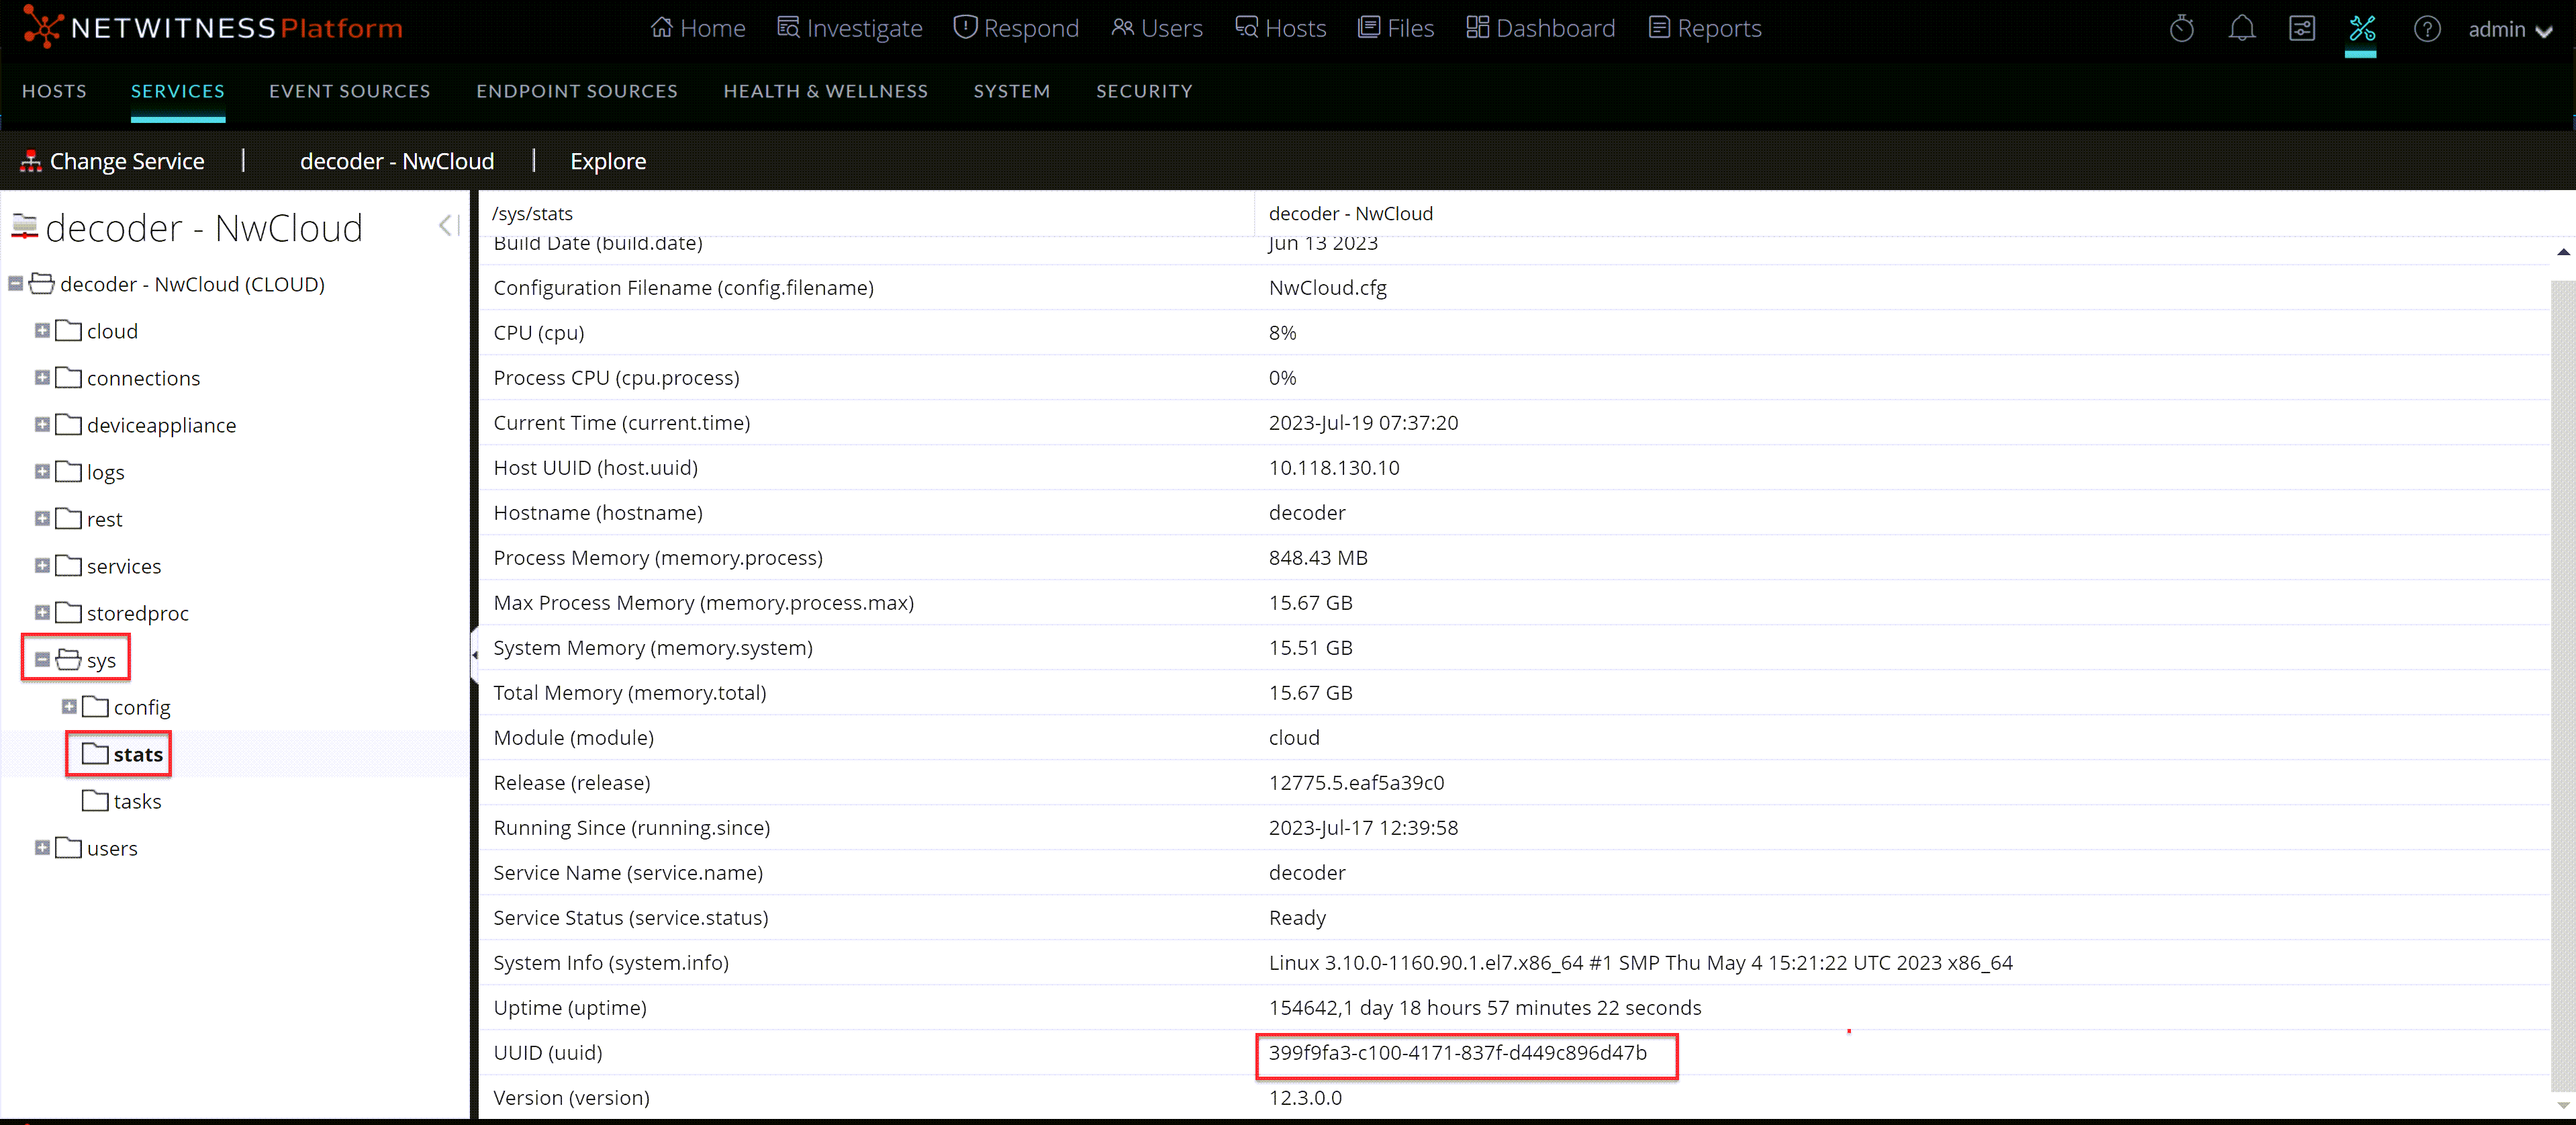This screenshot has height=1125, width=2576.
Task: Expand the users tree node
Action: point(42,848)
